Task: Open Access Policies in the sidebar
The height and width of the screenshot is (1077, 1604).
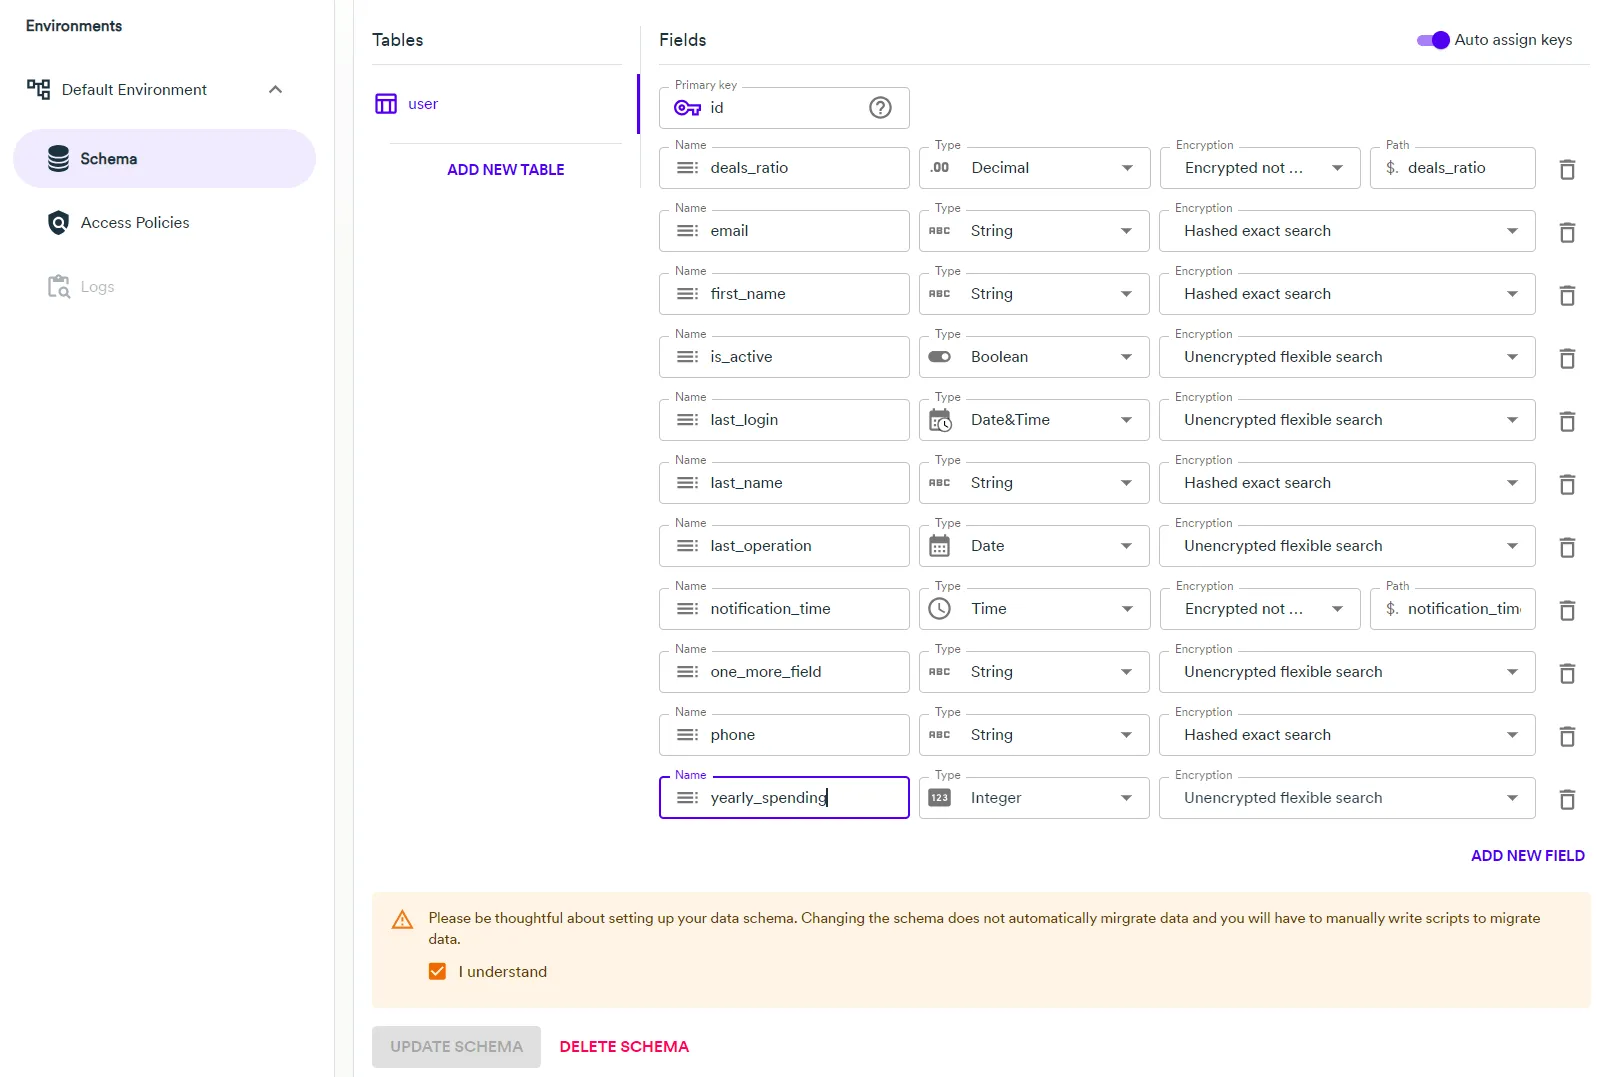Action: coord(135,223)
